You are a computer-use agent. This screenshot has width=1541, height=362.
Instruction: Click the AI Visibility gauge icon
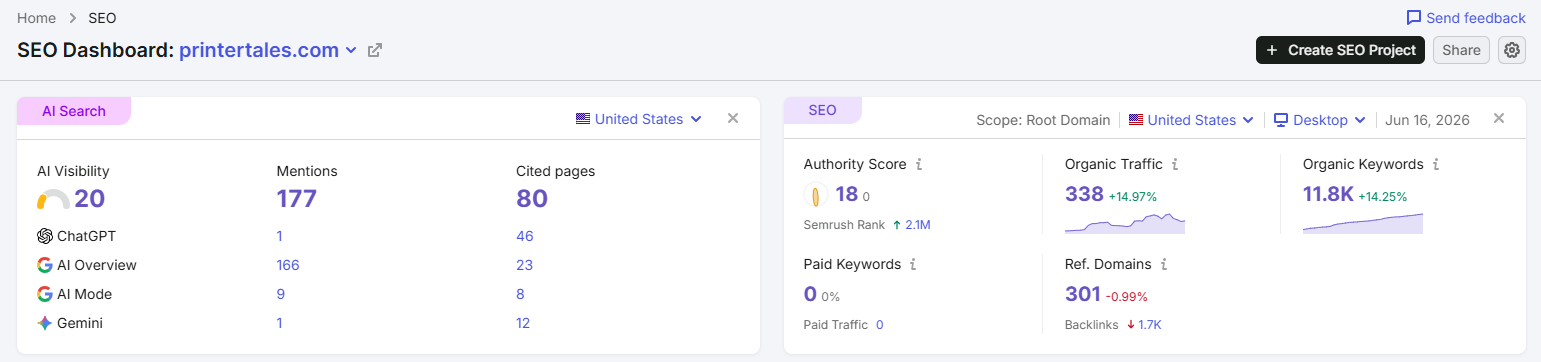pyautogui.click(x=53, y=200)
